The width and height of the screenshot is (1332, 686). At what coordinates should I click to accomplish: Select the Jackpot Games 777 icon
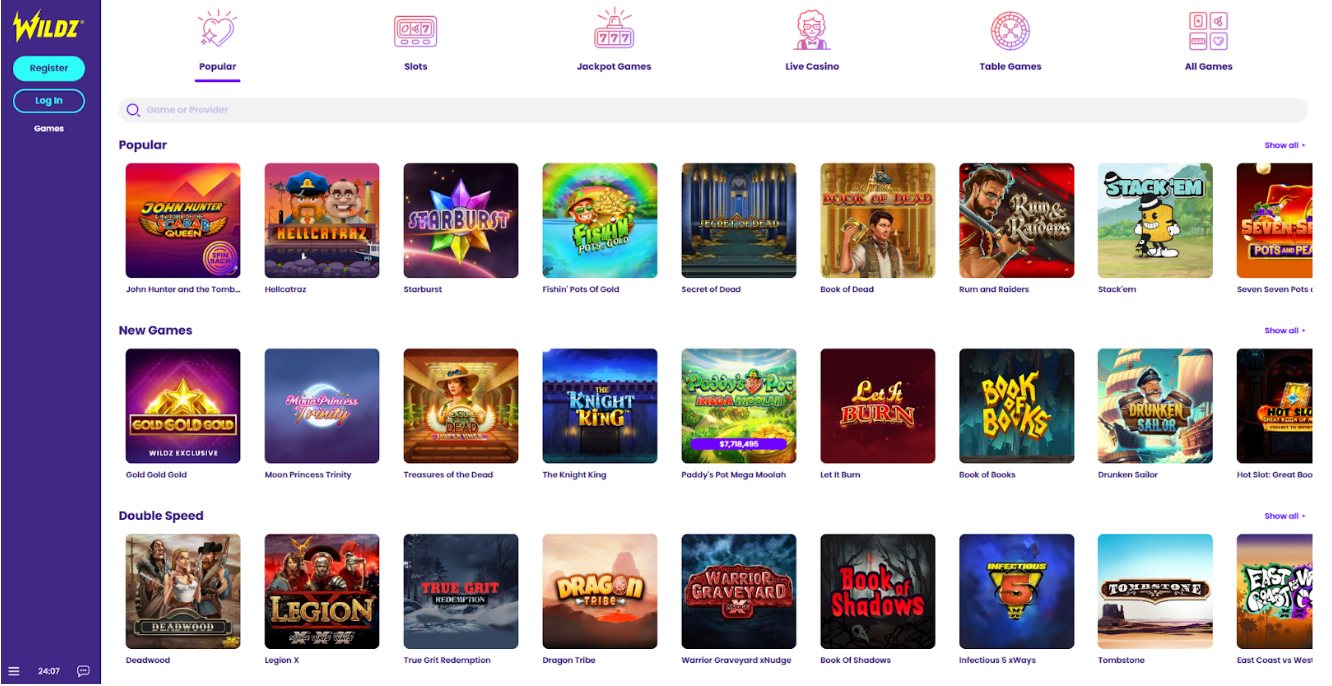614,31
